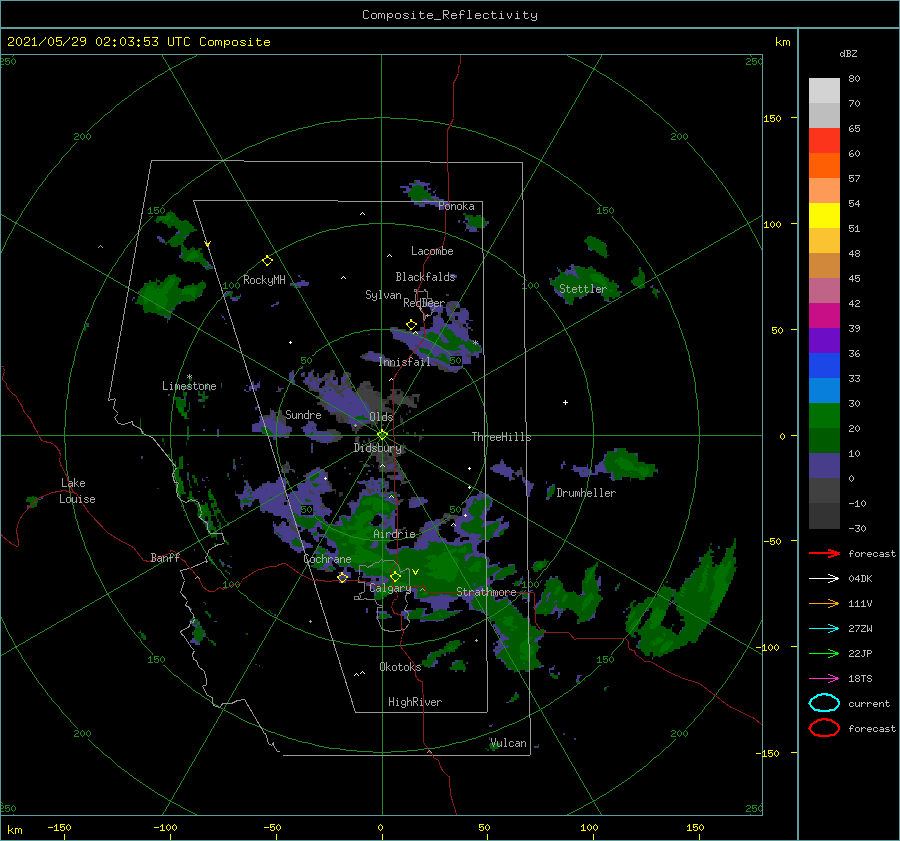900x841 pixels.
Task: Click the orange 111V arrow icon
Action: point(824,603)
